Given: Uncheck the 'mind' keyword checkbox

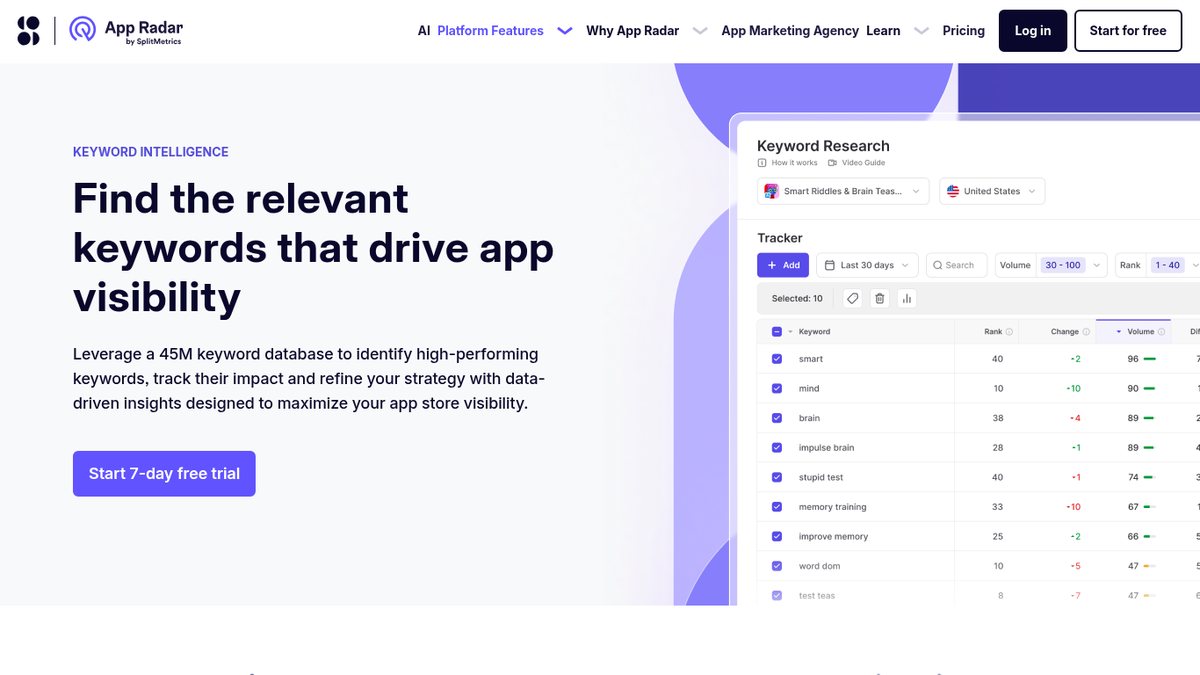Looking at the screenshot, I should [777, 389].
